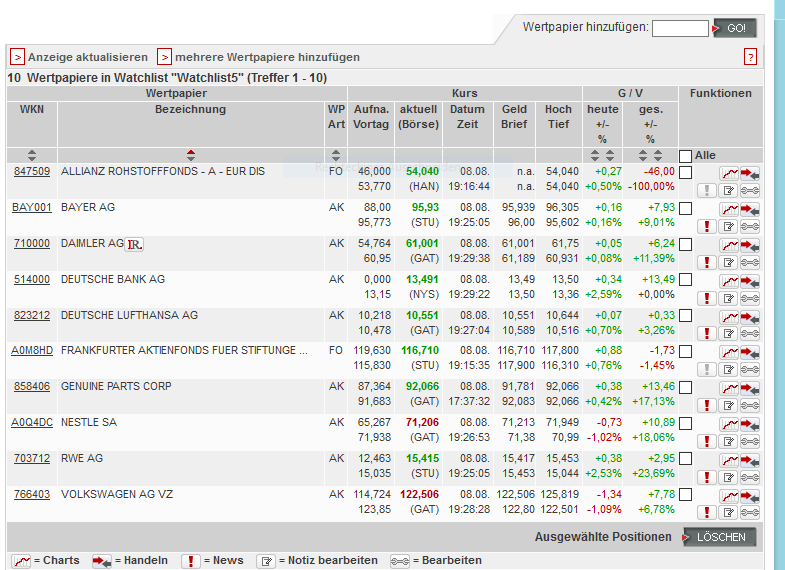This screenshot has width=785, height=570.
Task: Click trade icon in BAYER AG row
Action: coord(750,209)
